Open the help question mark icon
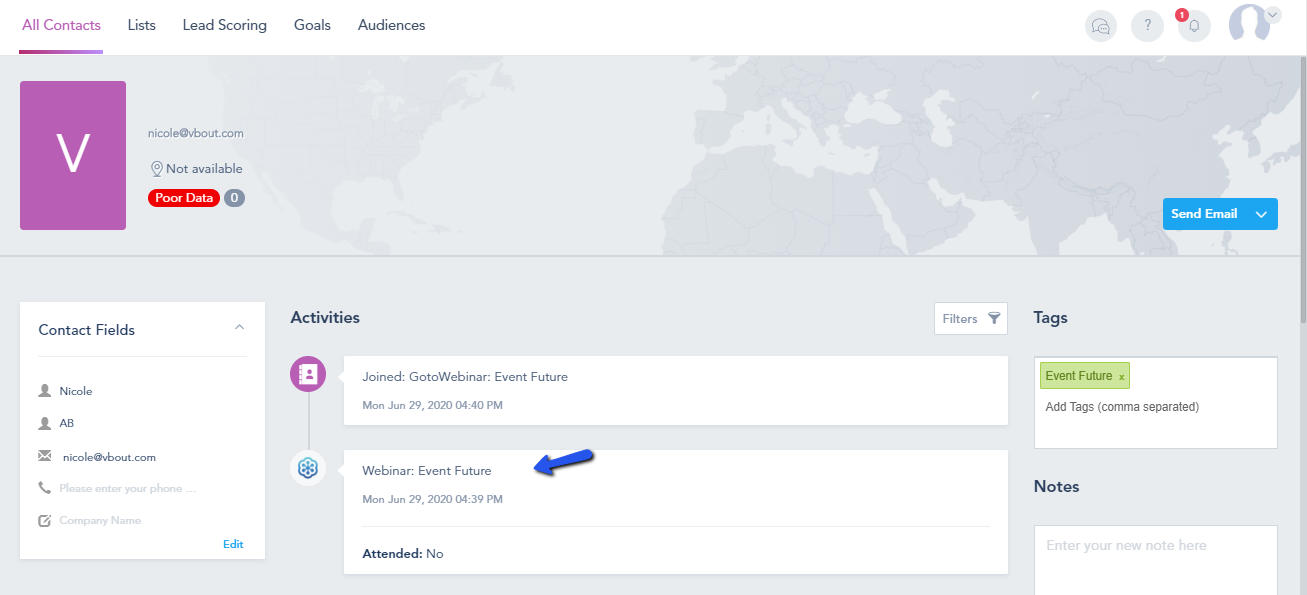The height and width of the screenshot is (595, 1307). tap(1147, 26)
